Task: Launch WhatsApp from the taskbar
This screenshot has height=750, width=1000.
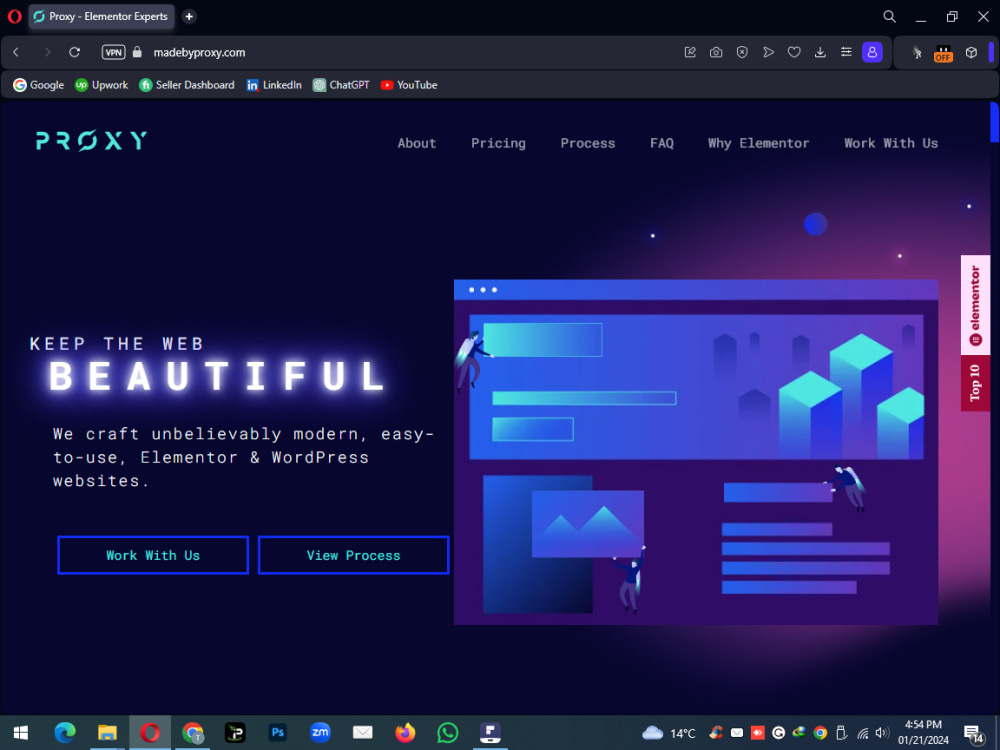Action: coord(447,733)
